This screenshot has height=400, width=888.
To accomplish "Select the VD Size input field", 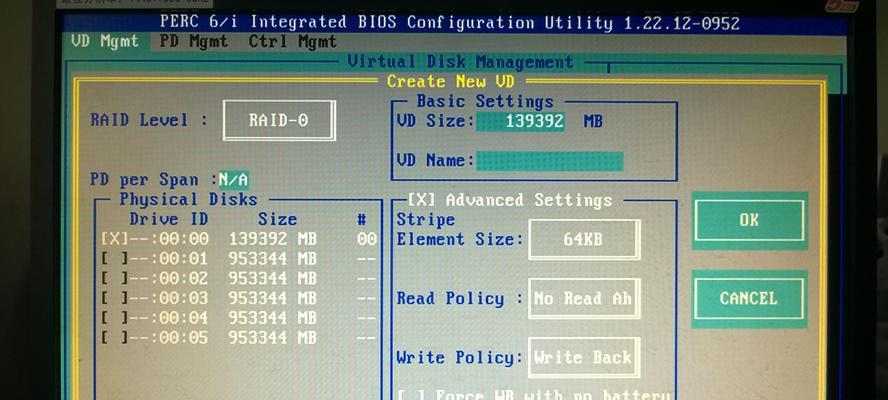I will 520,121.
